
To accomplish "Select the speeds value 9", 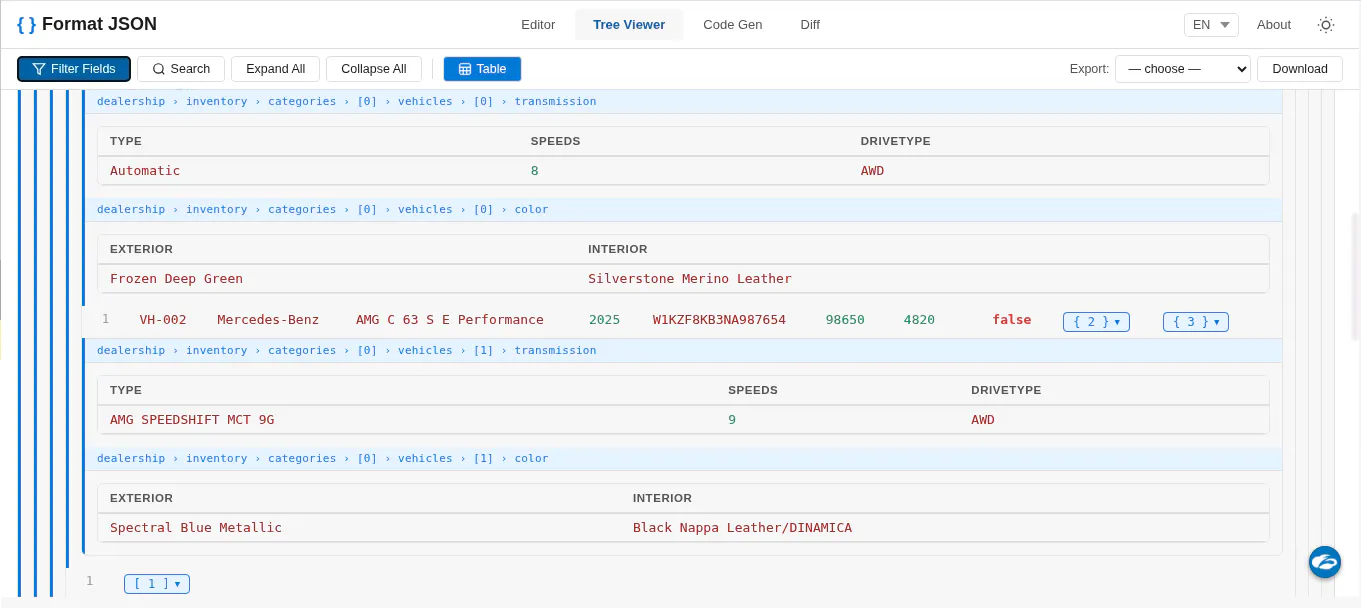I will (732, 420).
